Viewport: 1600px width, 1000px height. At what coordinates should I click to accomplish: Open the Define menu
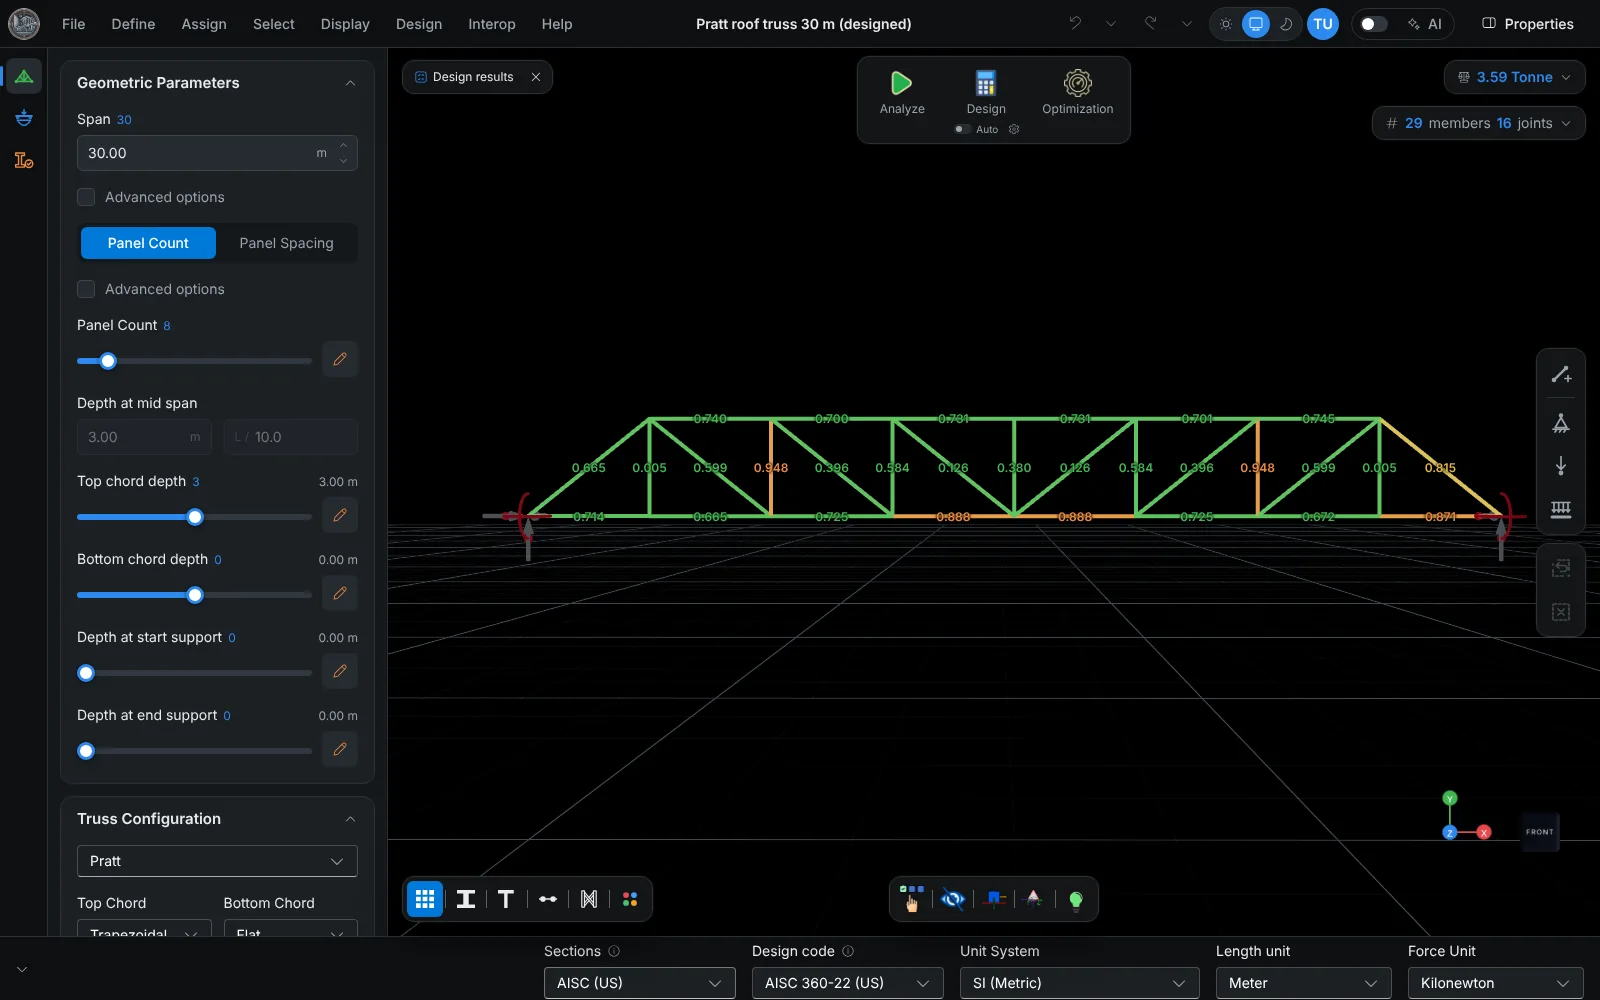point(133,24)
